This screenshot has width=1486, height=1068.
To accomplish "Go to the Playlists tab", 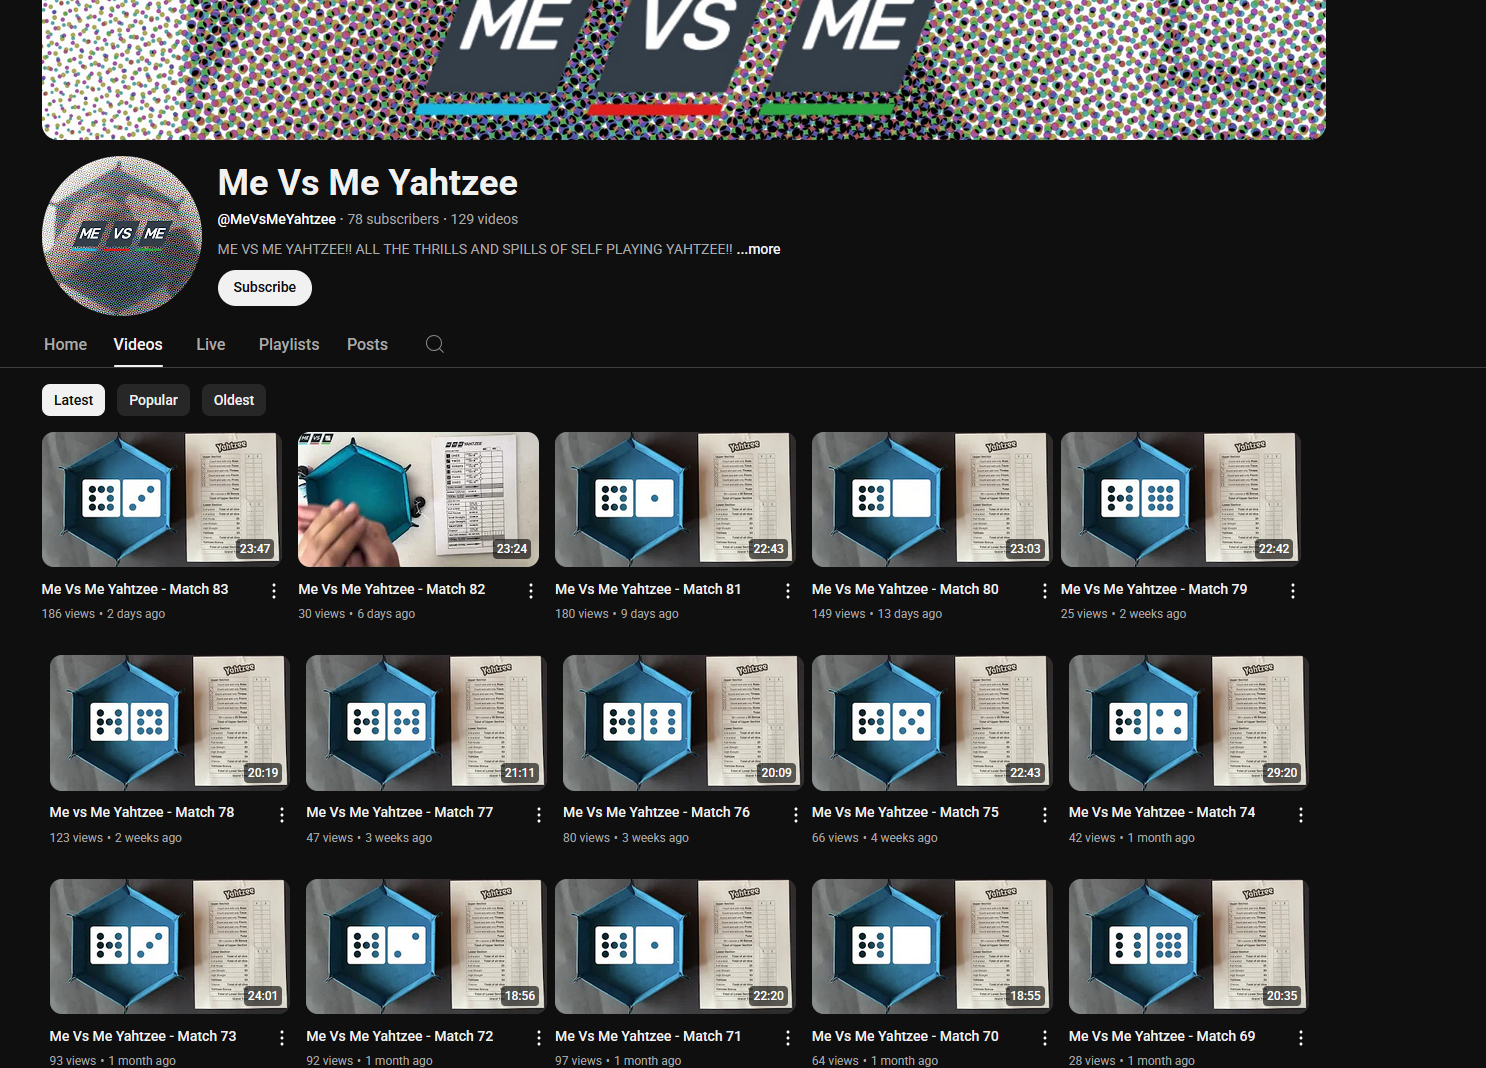I will click(x=289, y=344).
